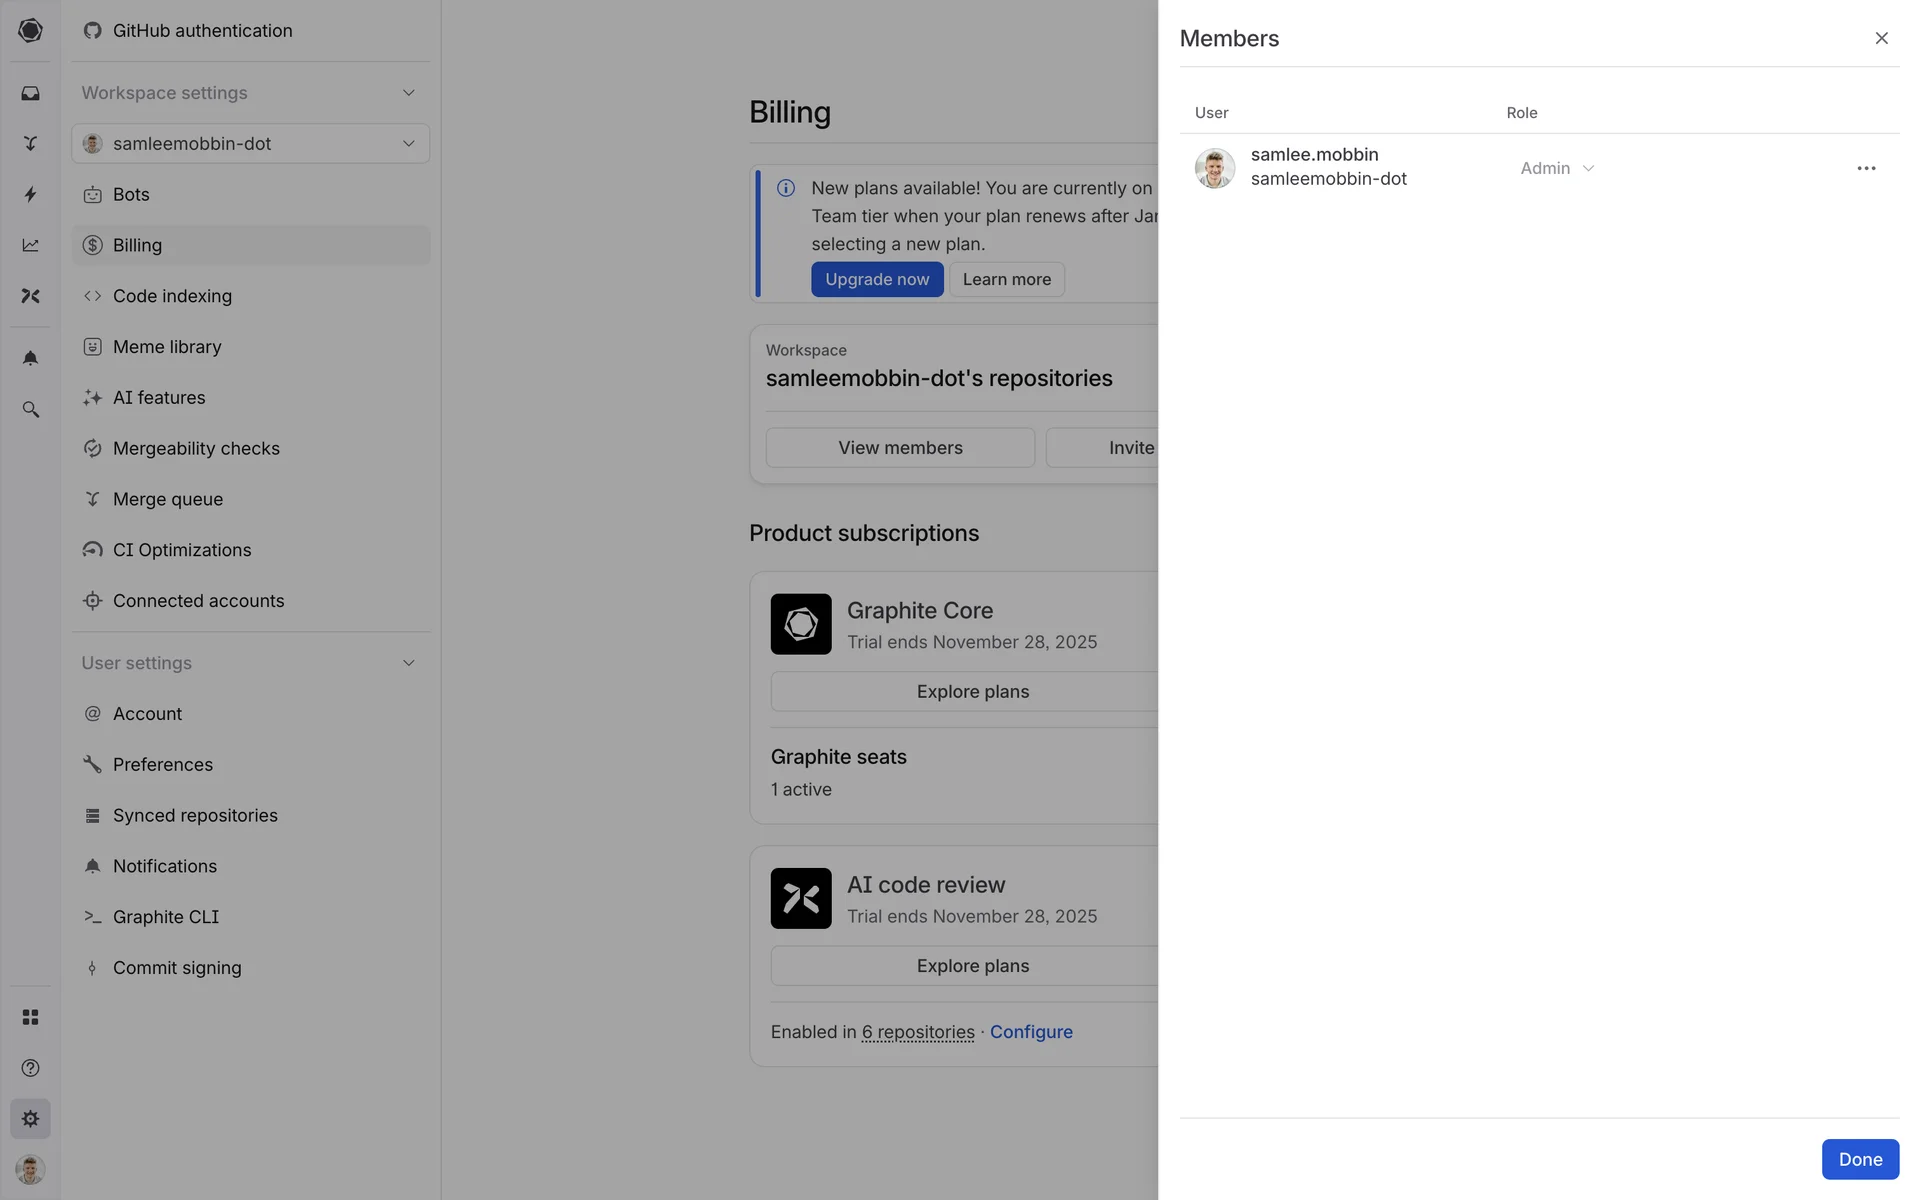This screenshot has width=1920, height=1200.
Task: Open Code indexing settings
Action: tap(172, 296)
